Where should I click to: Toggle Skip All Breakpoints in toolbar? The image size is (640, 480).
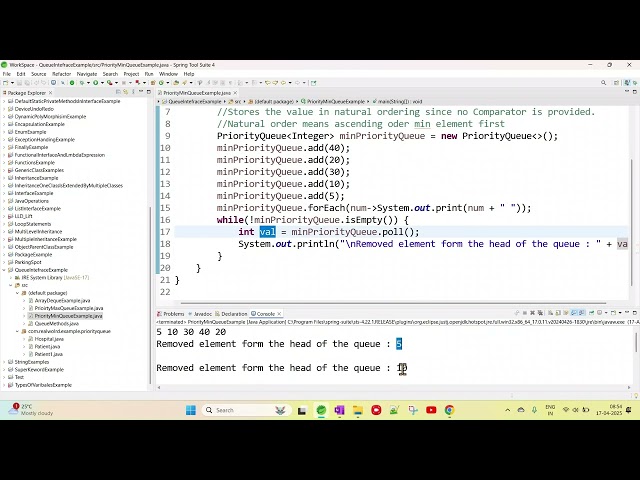(63, 83)
